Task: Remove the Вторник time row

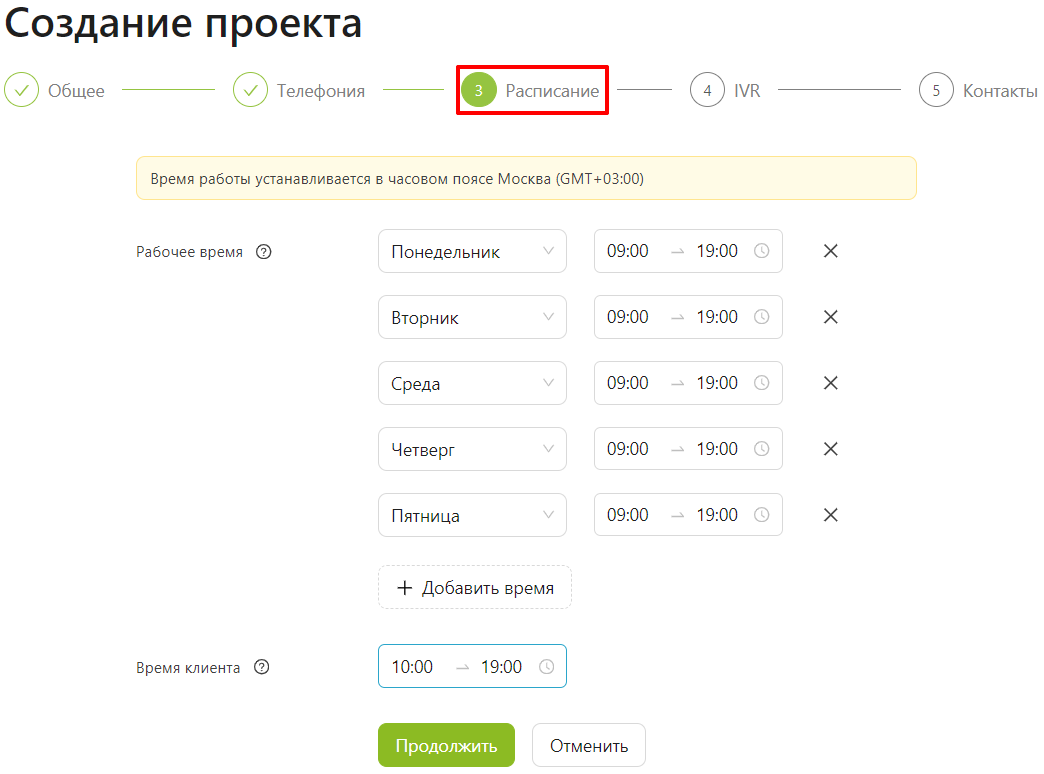Action: click(830, 317)
